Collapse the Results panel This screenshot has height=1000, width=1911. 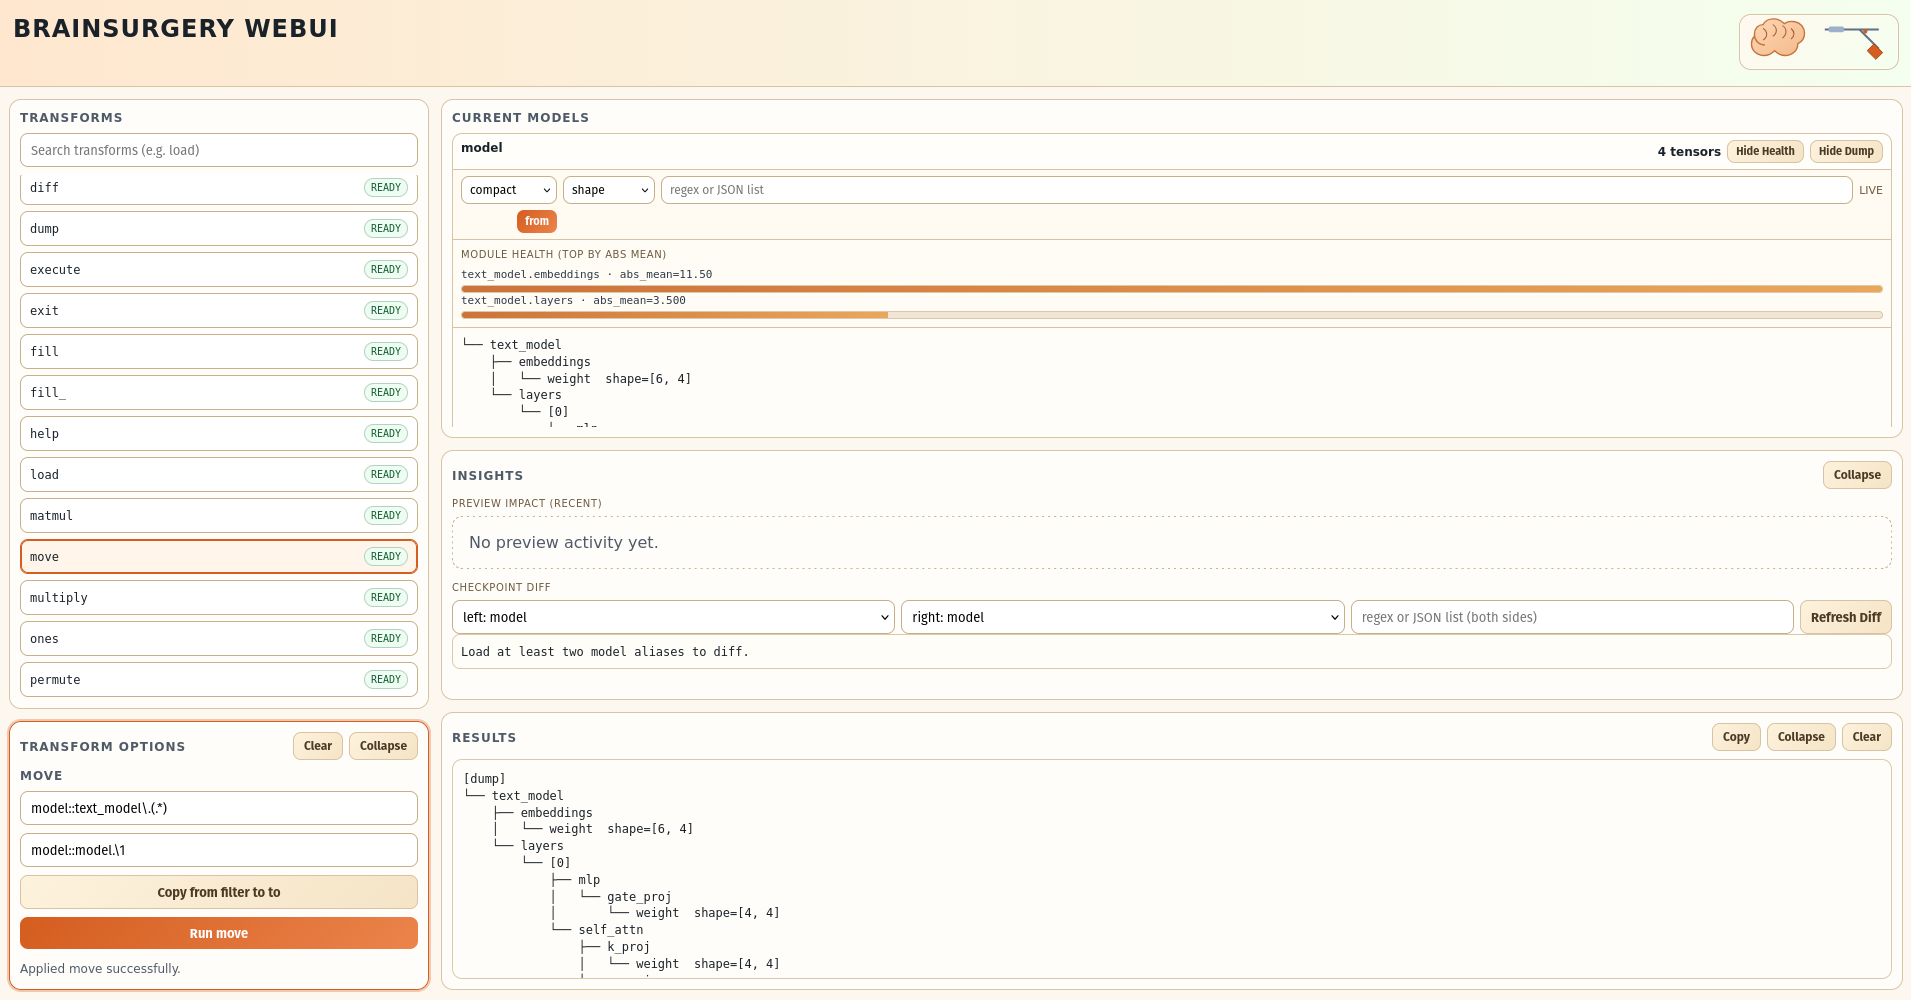click(1801, 737)
